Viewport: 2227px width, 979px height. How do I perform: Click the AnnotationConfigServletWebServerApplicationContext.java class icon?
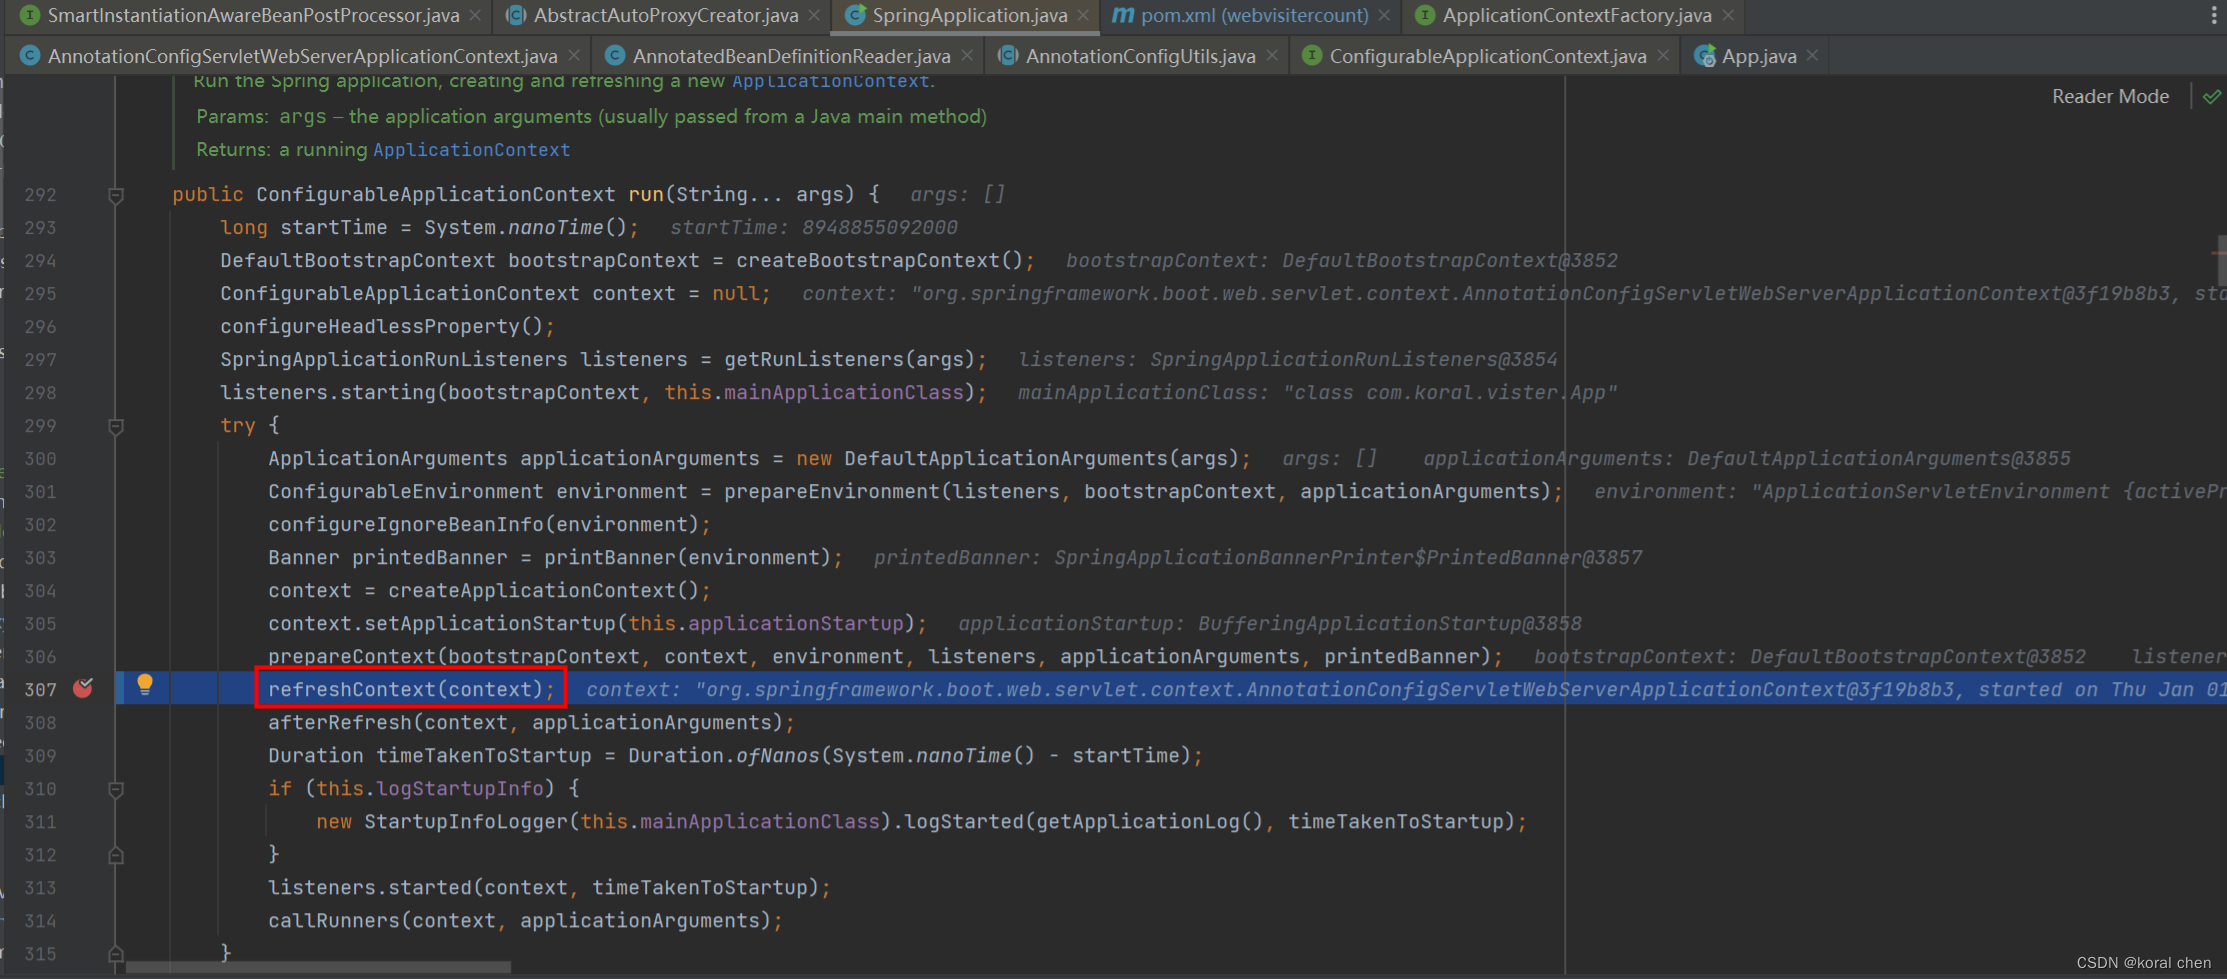coord(30,56)
